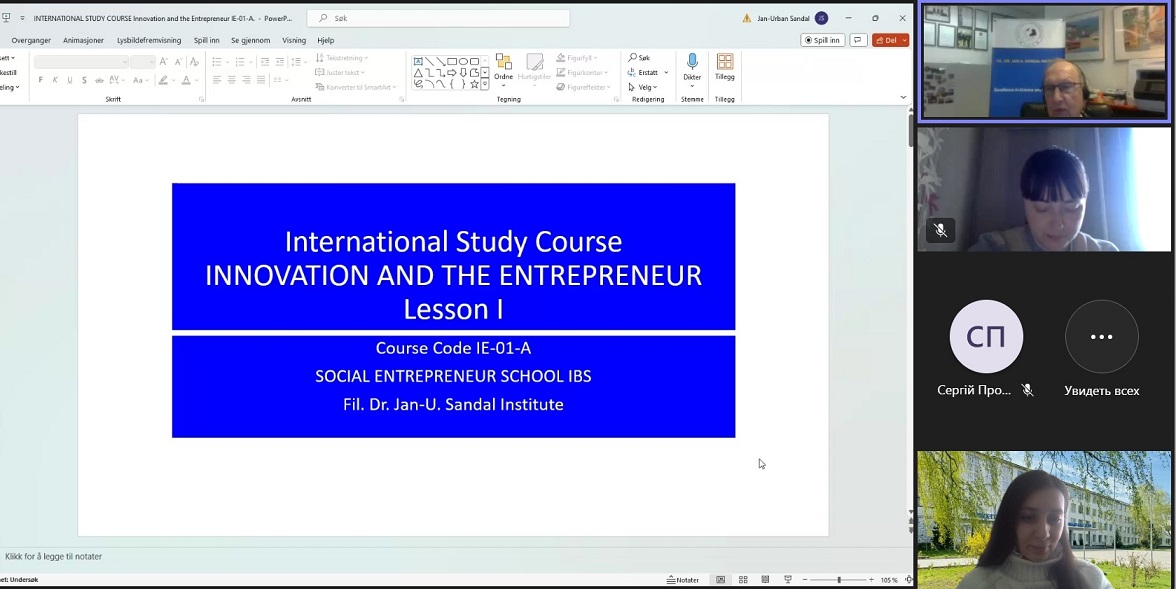Screen dimensions: 1176x589
Task: Switch to slide sorter view icon
Action: (743, 580)
